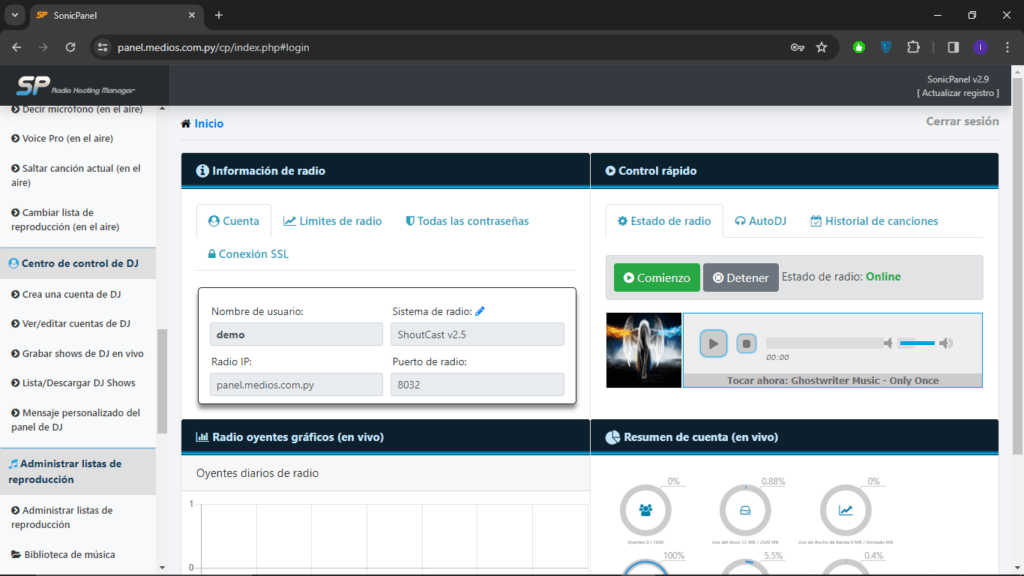
Task: Open the tab search dropdown arrow
Action: (x=14, y=15)
